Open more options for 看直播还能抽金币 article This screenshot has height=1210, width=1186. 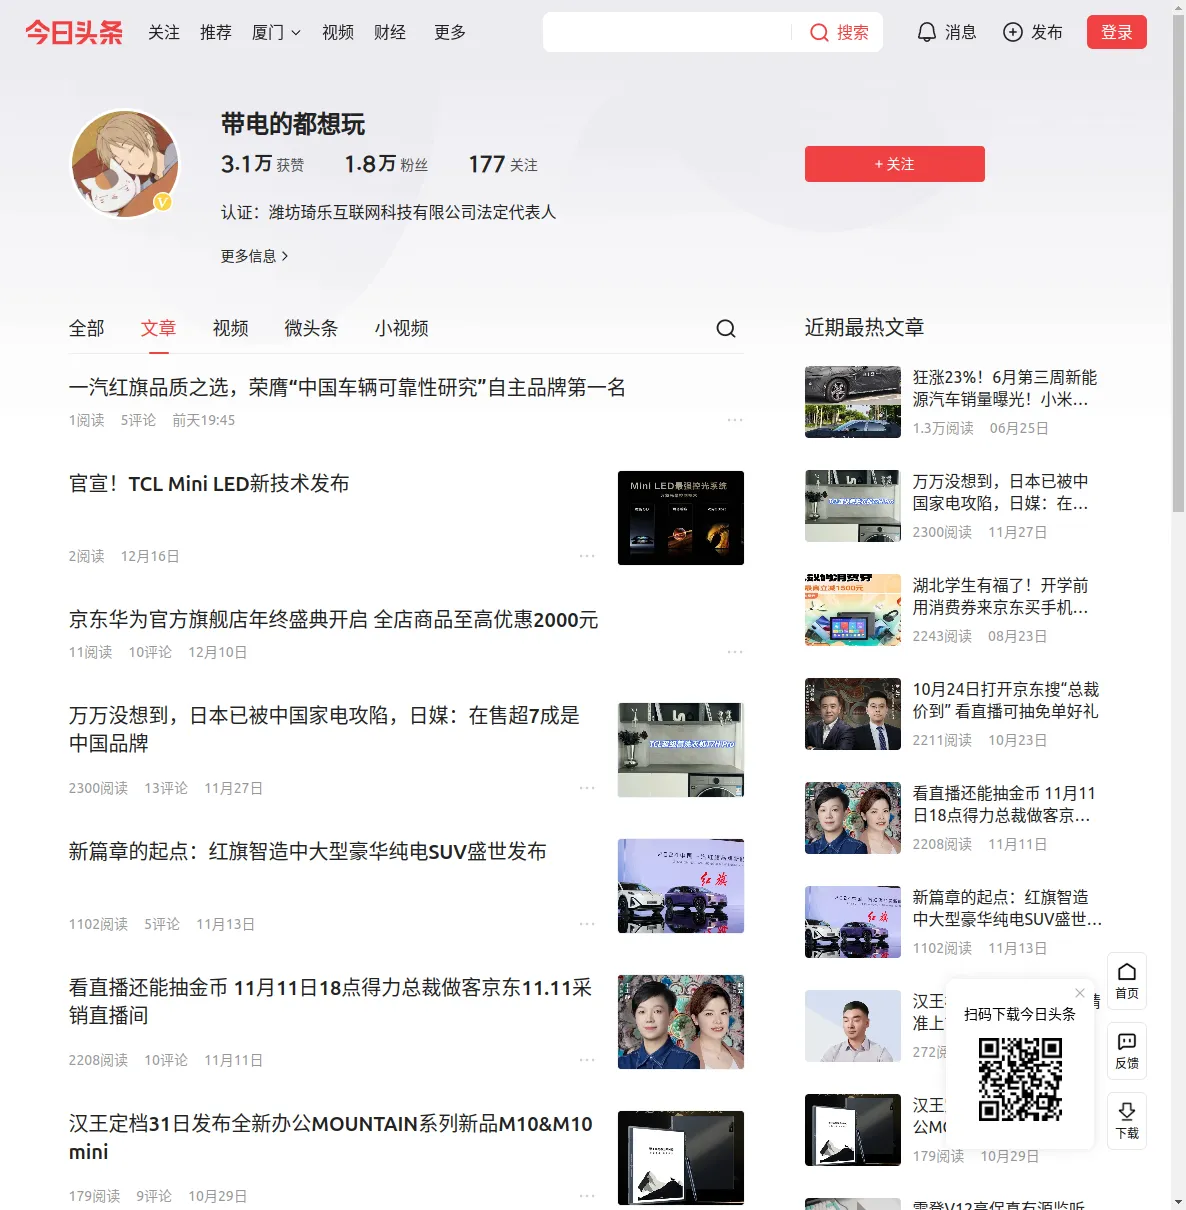(x=587, y=1060)
